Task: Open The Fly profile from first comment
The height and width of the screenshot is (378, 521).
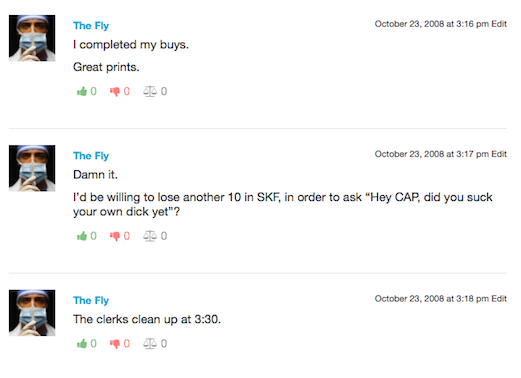Action: (91, 26)
